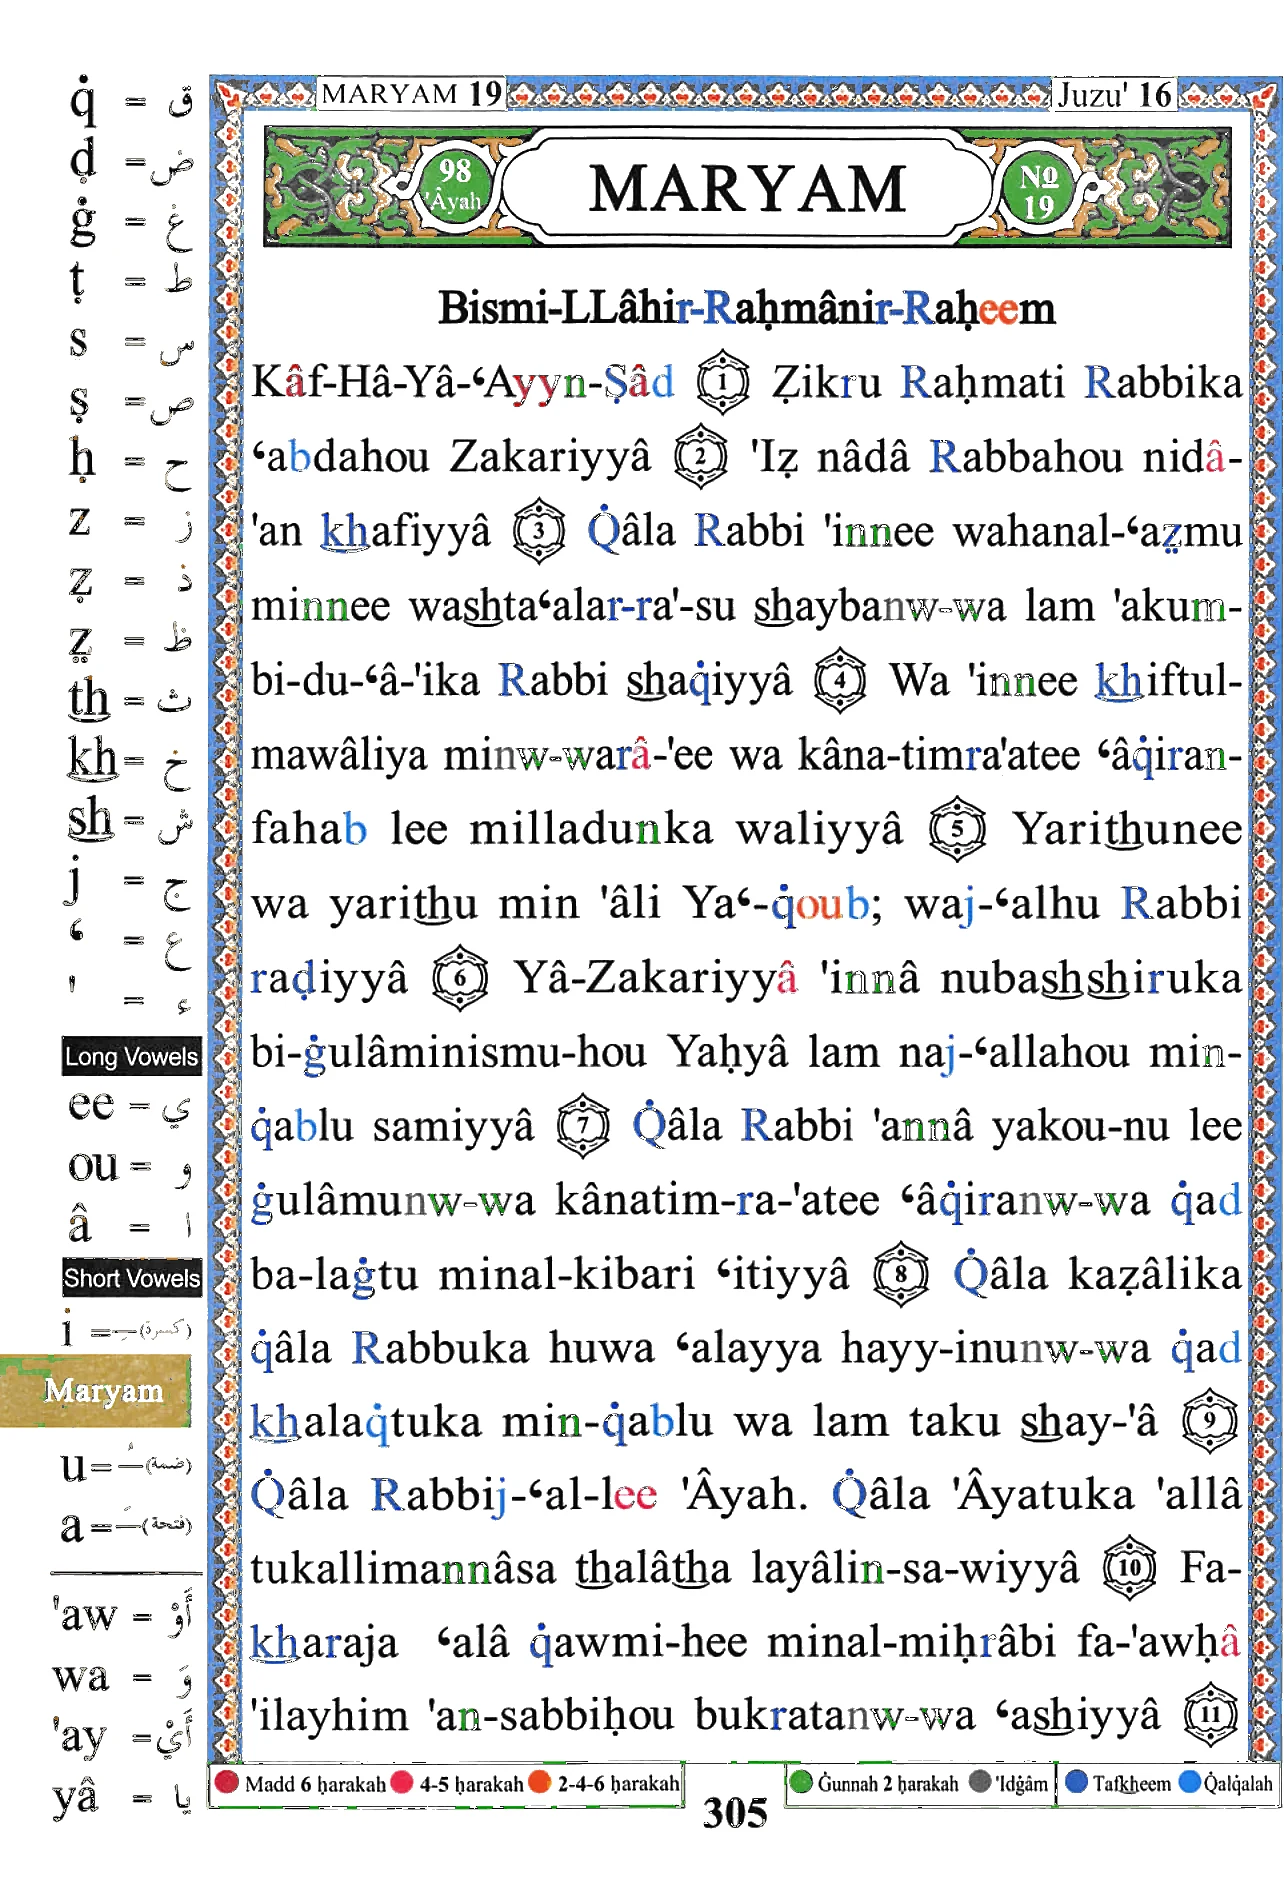Click the page number 305
The image size is (1284, 1889).
[735, 1813]
